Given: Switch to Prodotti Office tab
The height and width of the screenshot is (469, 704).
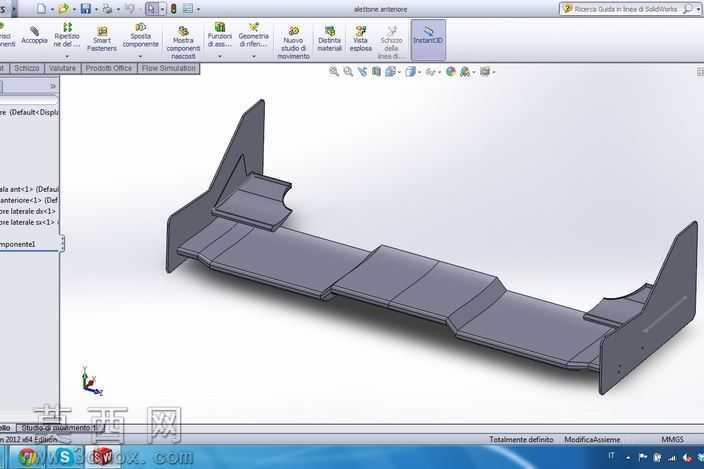Looking at the screenshot, I should pyautogui.click(x=109, y=68).
